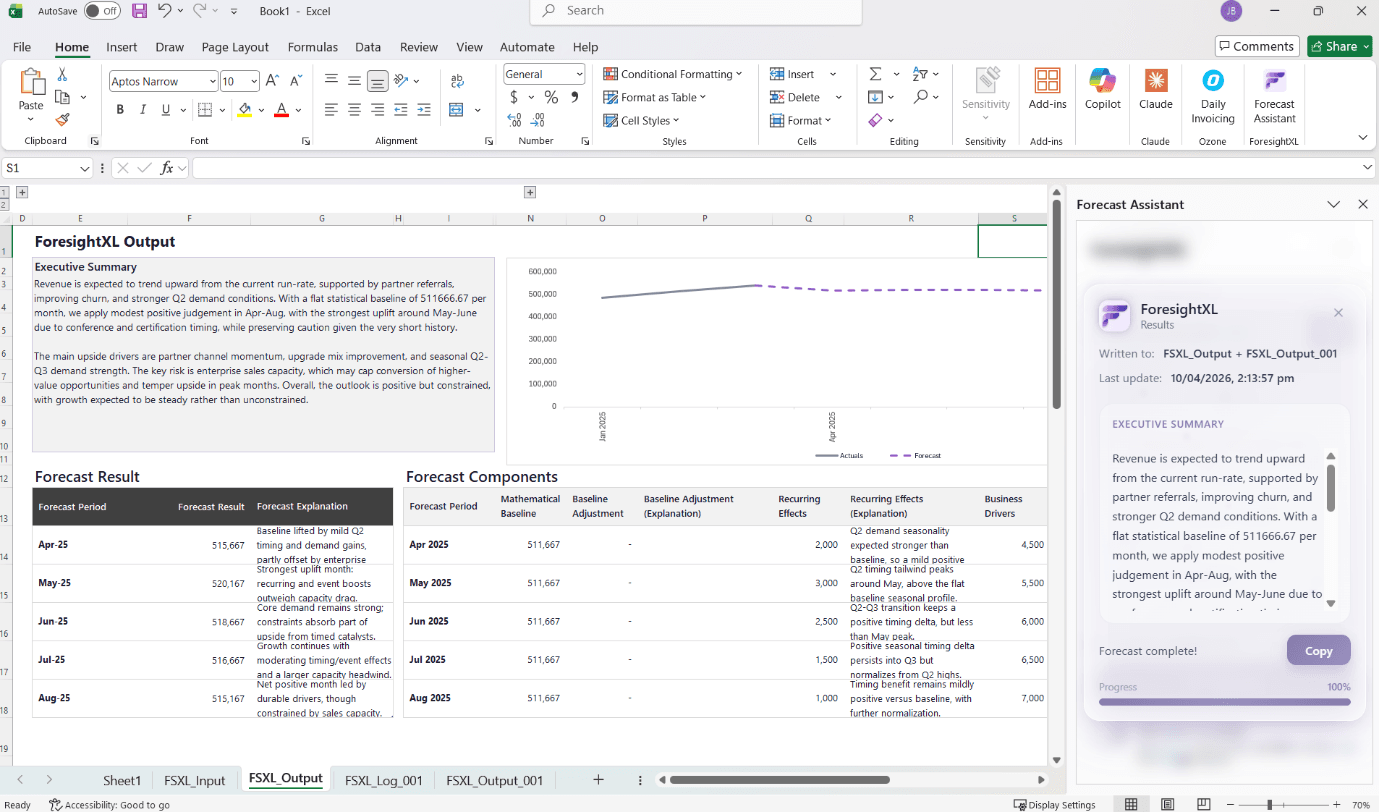Toggle the AutoSave switch
This screenshot has height=812, width=1379.
point(102,11)
